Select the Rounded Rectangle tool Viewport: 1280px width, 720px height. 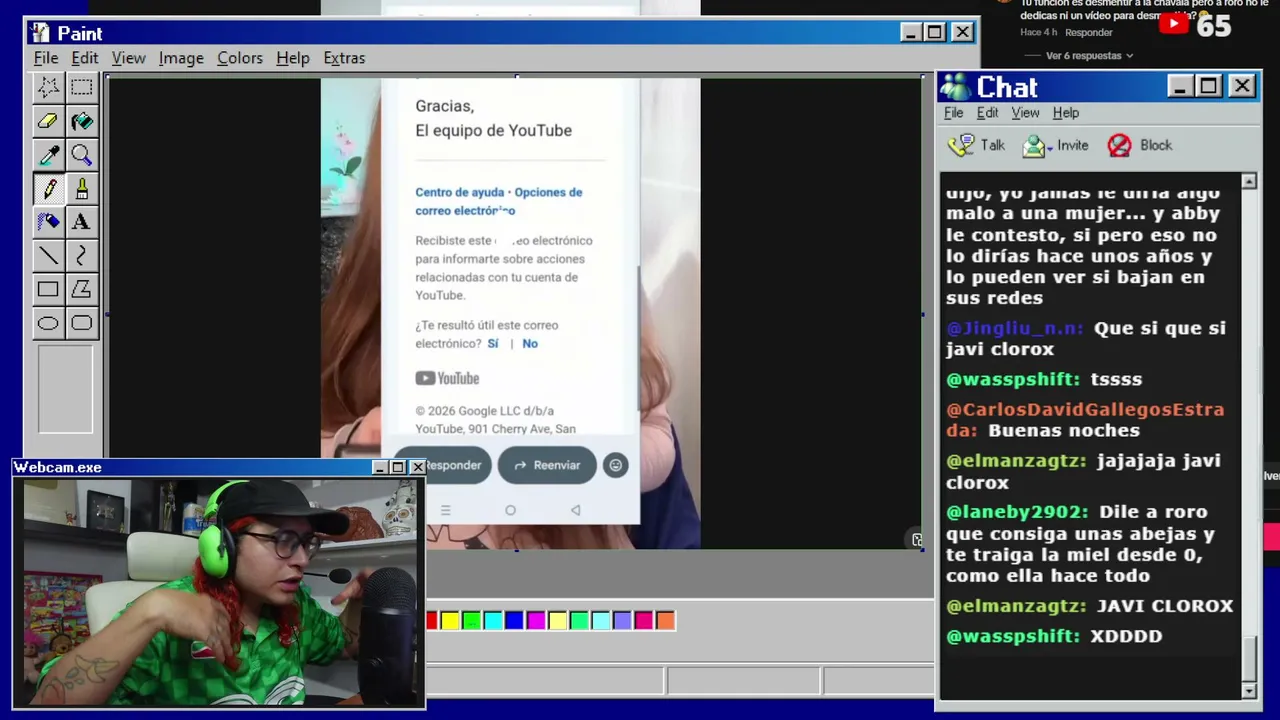82,323
